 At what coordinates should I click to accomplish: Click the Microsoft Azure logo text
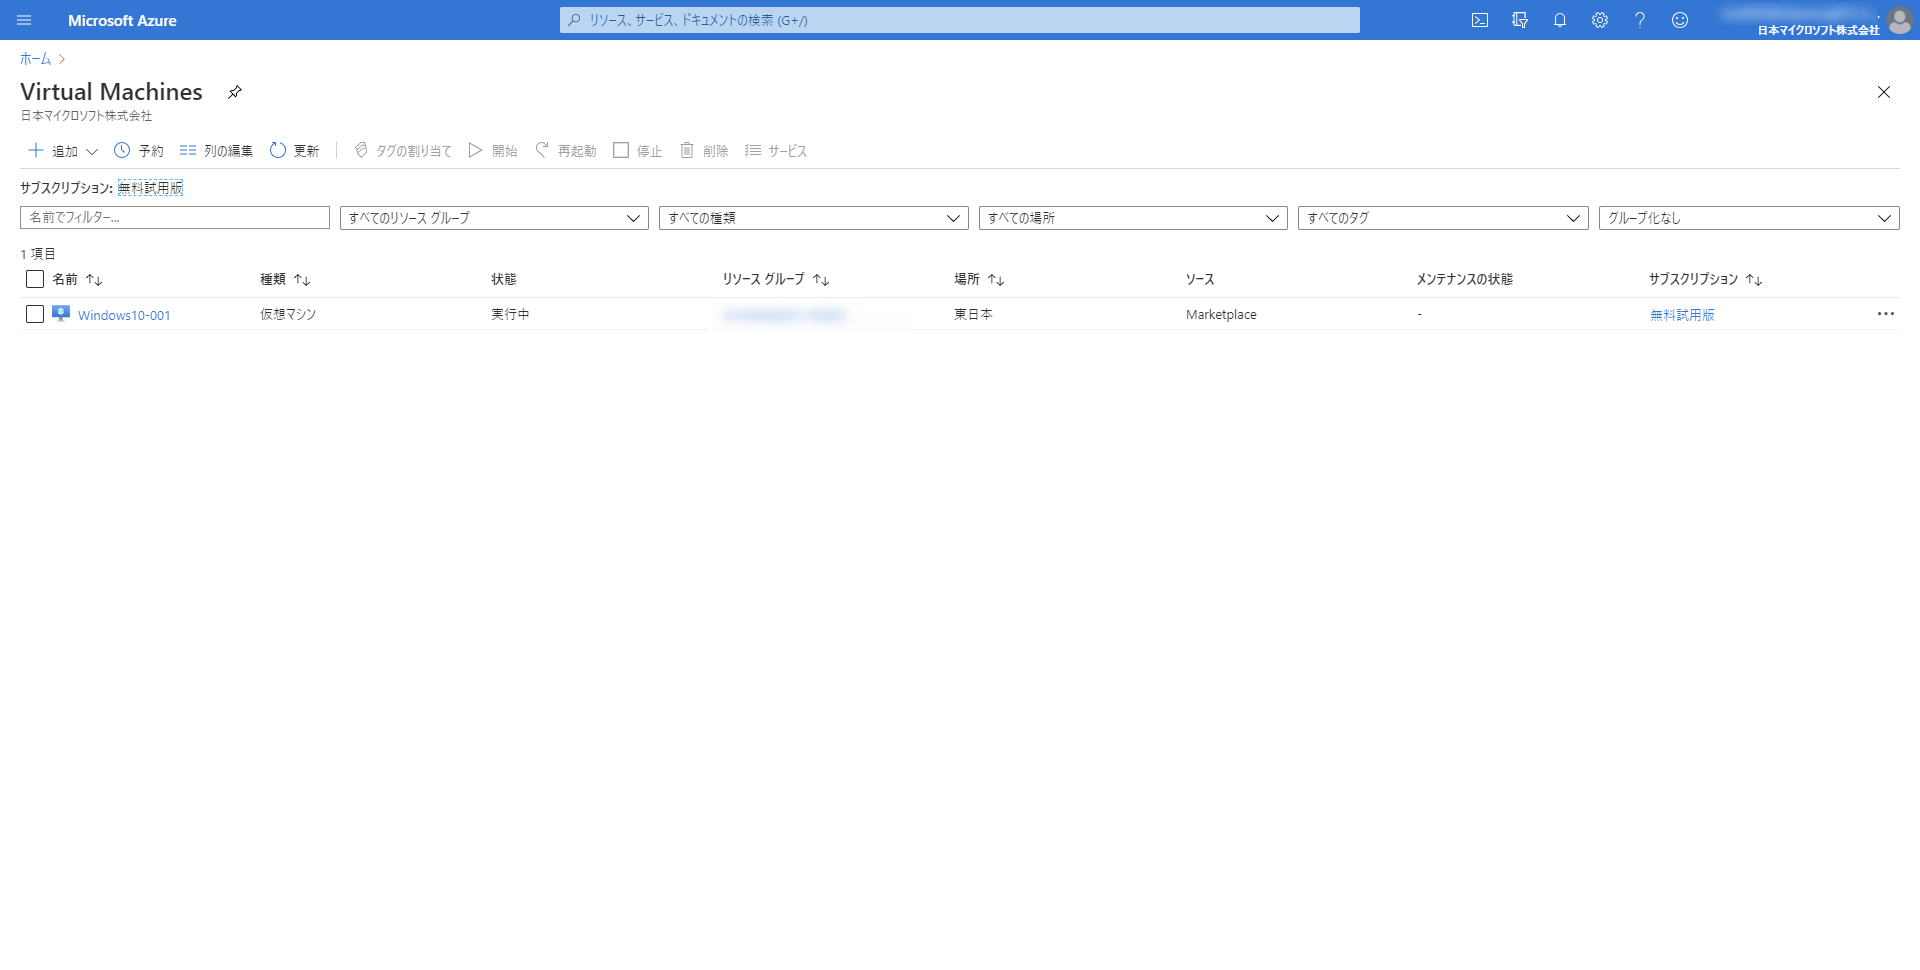point(122,20)
